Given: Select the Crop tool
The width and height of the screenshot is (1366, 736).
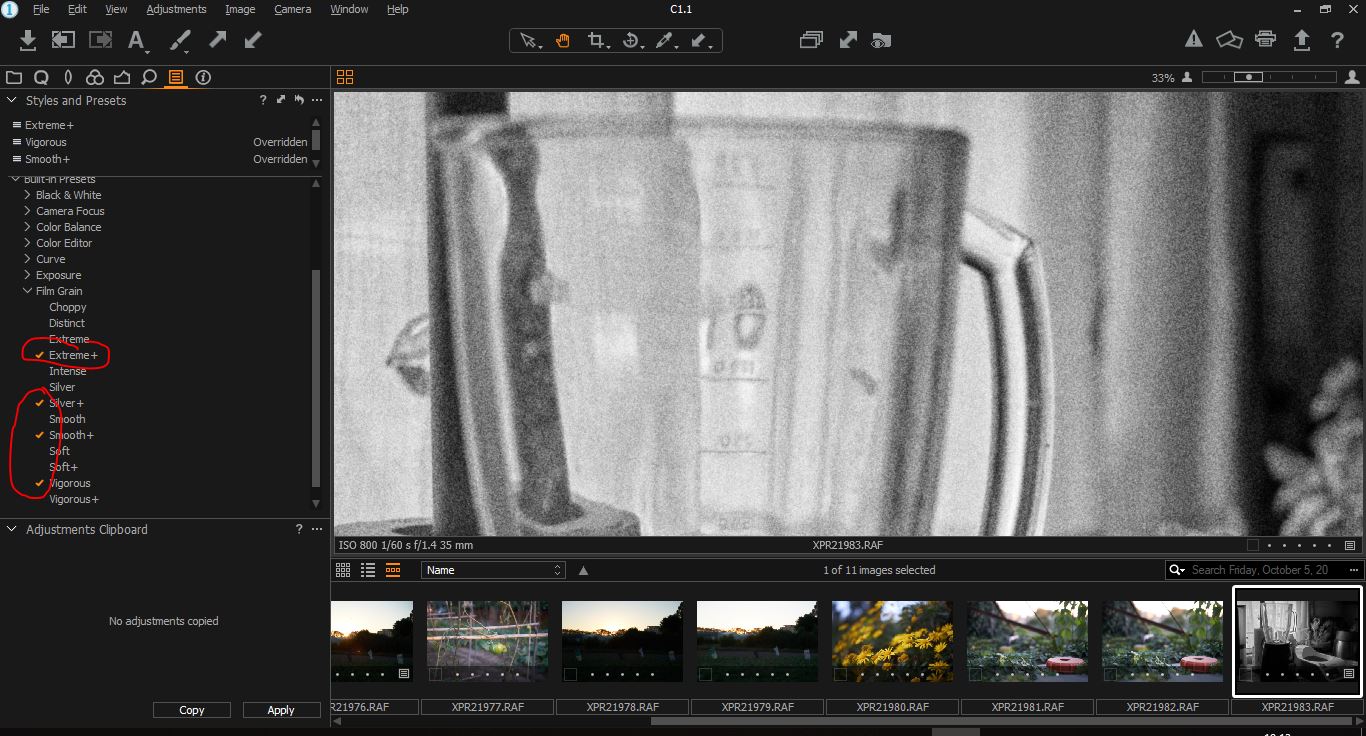Looking at the screenshot, I should point(597,41).
